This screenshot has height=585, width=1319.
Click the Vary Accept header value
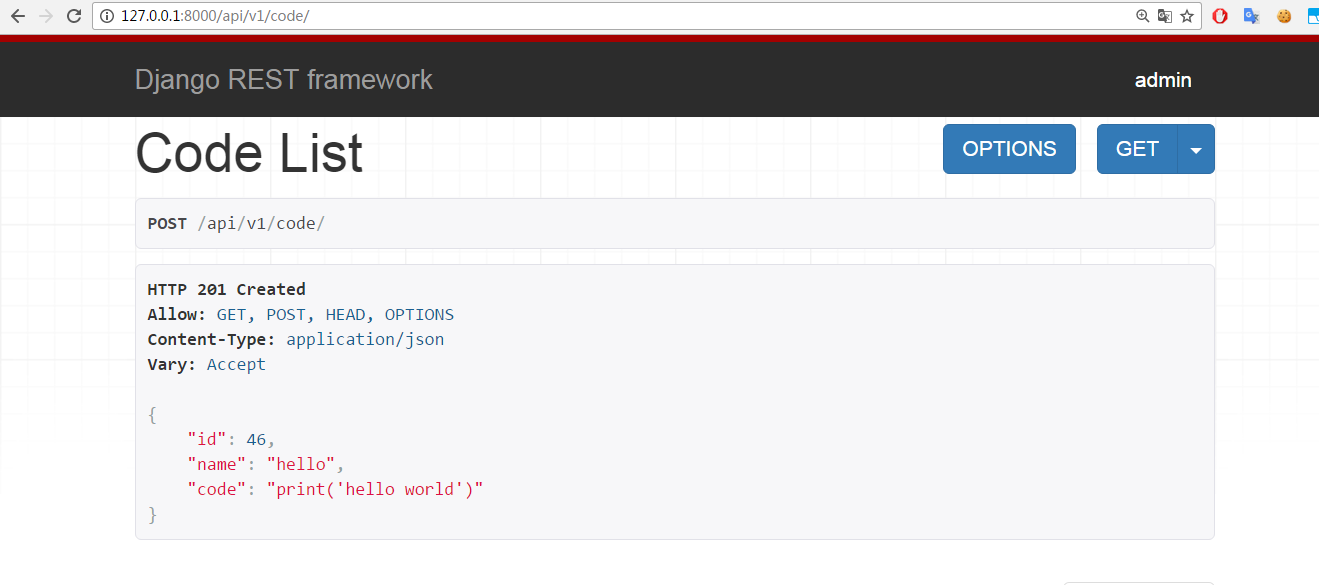point(236,365)
